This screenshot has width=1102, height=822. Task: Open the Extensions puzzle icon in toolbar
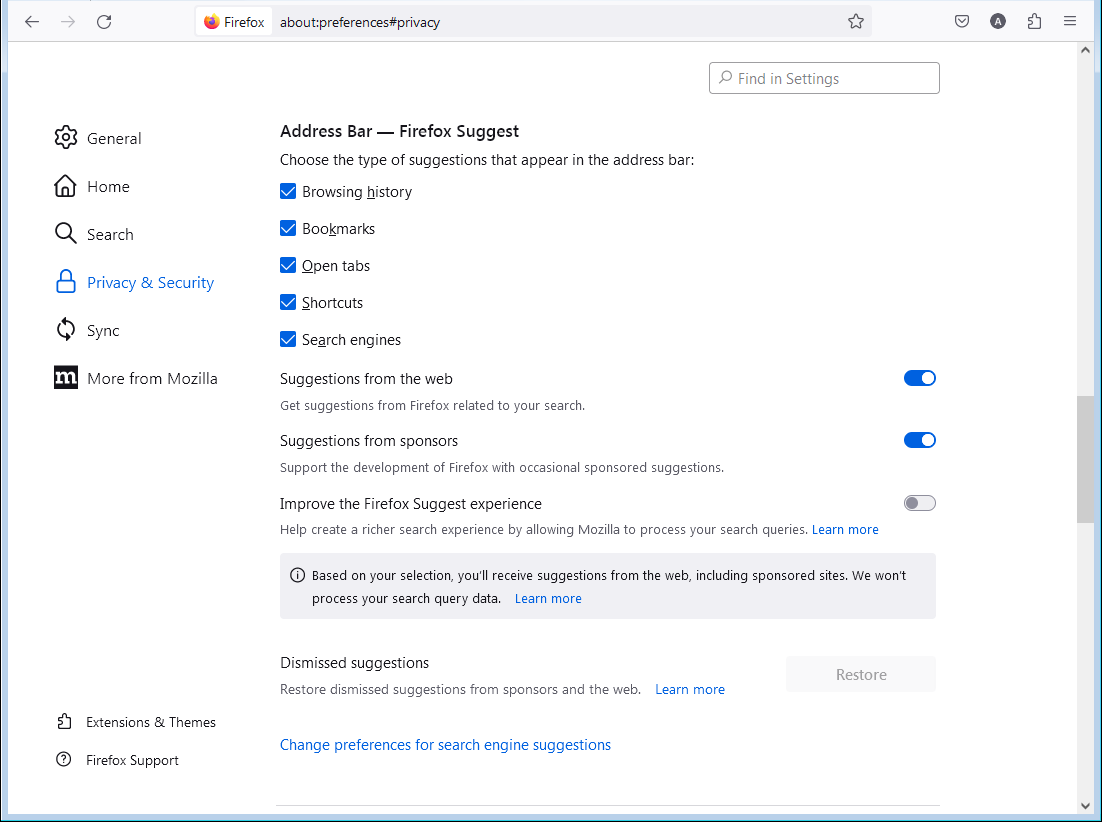point(1034,21)
